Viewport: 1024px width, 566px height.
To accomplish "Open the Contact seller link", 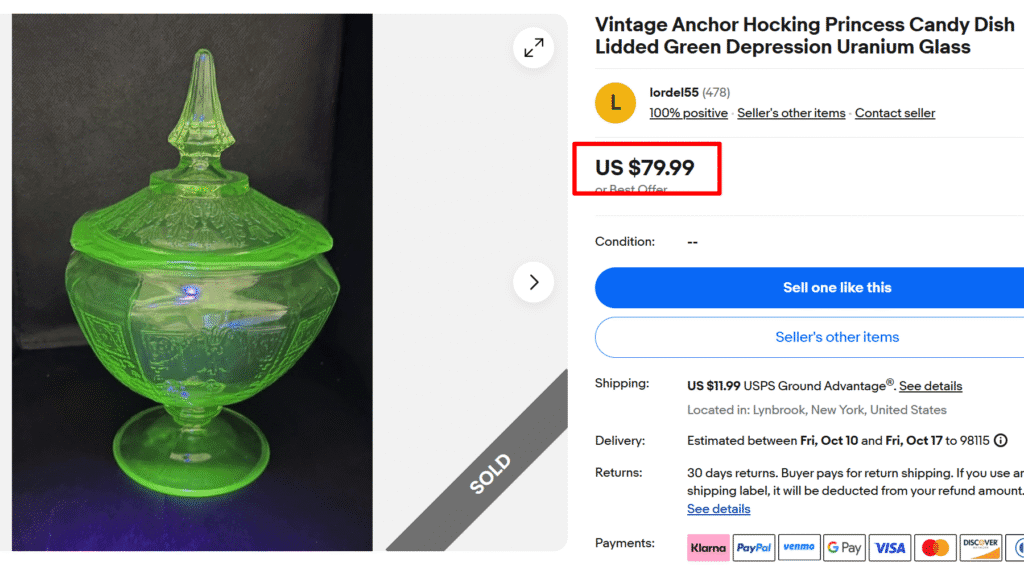I will point(895,113).
